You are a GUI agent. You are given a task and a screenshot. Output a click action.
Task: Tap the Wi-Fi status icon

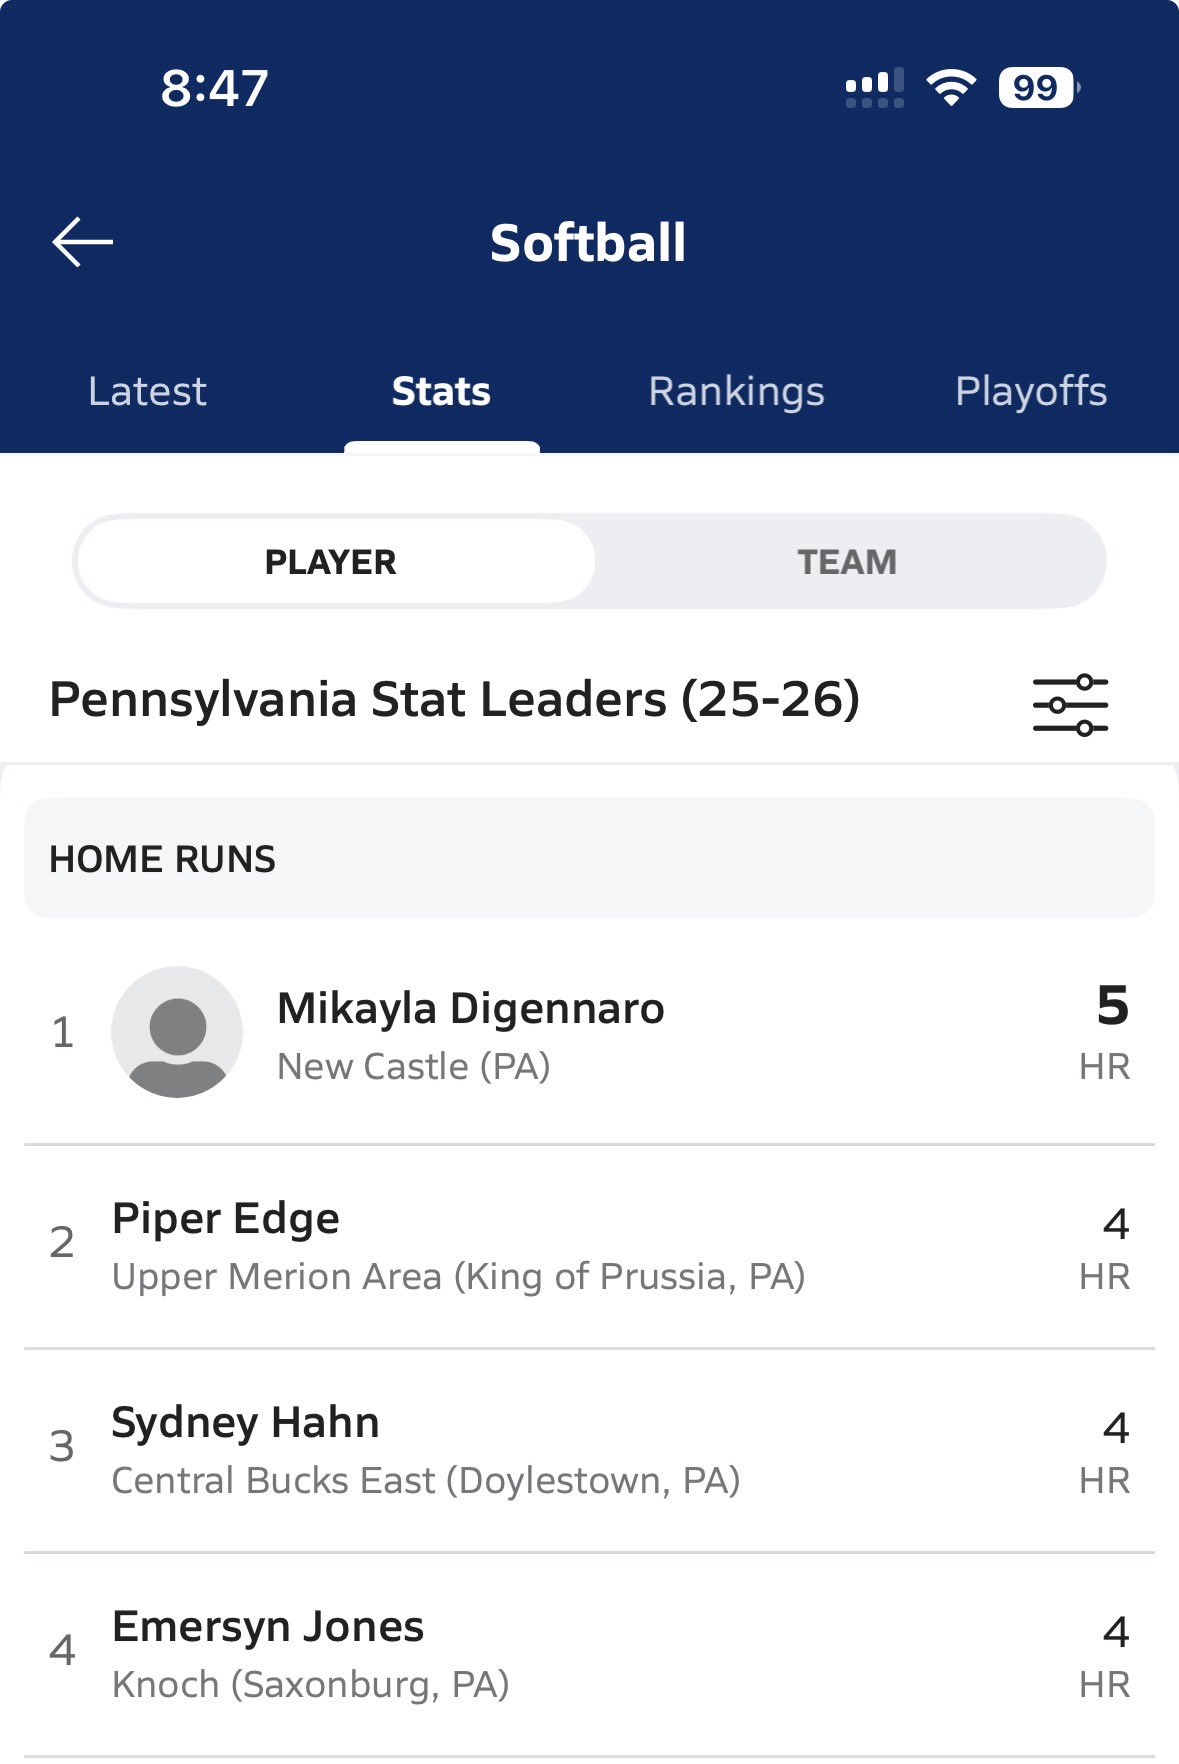(951, 88)
